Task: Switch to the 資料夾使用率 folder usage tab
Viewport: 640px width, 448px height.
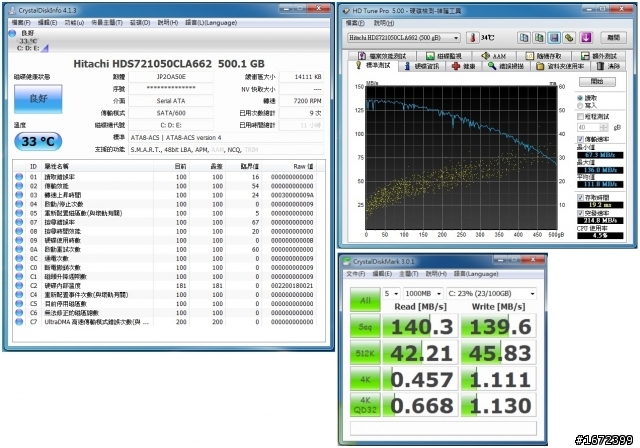Action: tap(560, 66)
